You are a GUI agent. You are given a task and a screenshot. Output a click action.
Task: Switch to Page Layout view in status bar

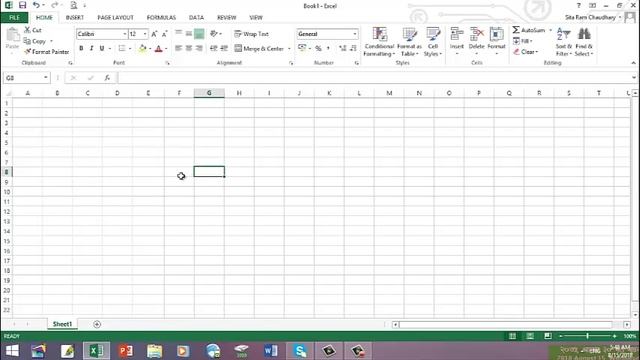(530, 336)
